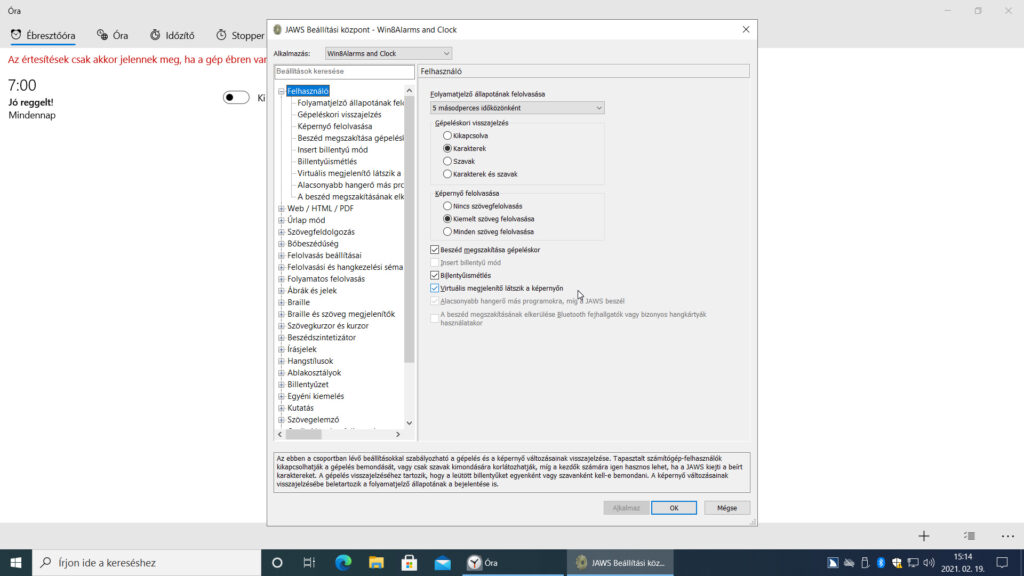This screenshot has height=576, width=1024.
Task: Open the OneDrive cloud tray icon
Action: [x=849, y=562]
